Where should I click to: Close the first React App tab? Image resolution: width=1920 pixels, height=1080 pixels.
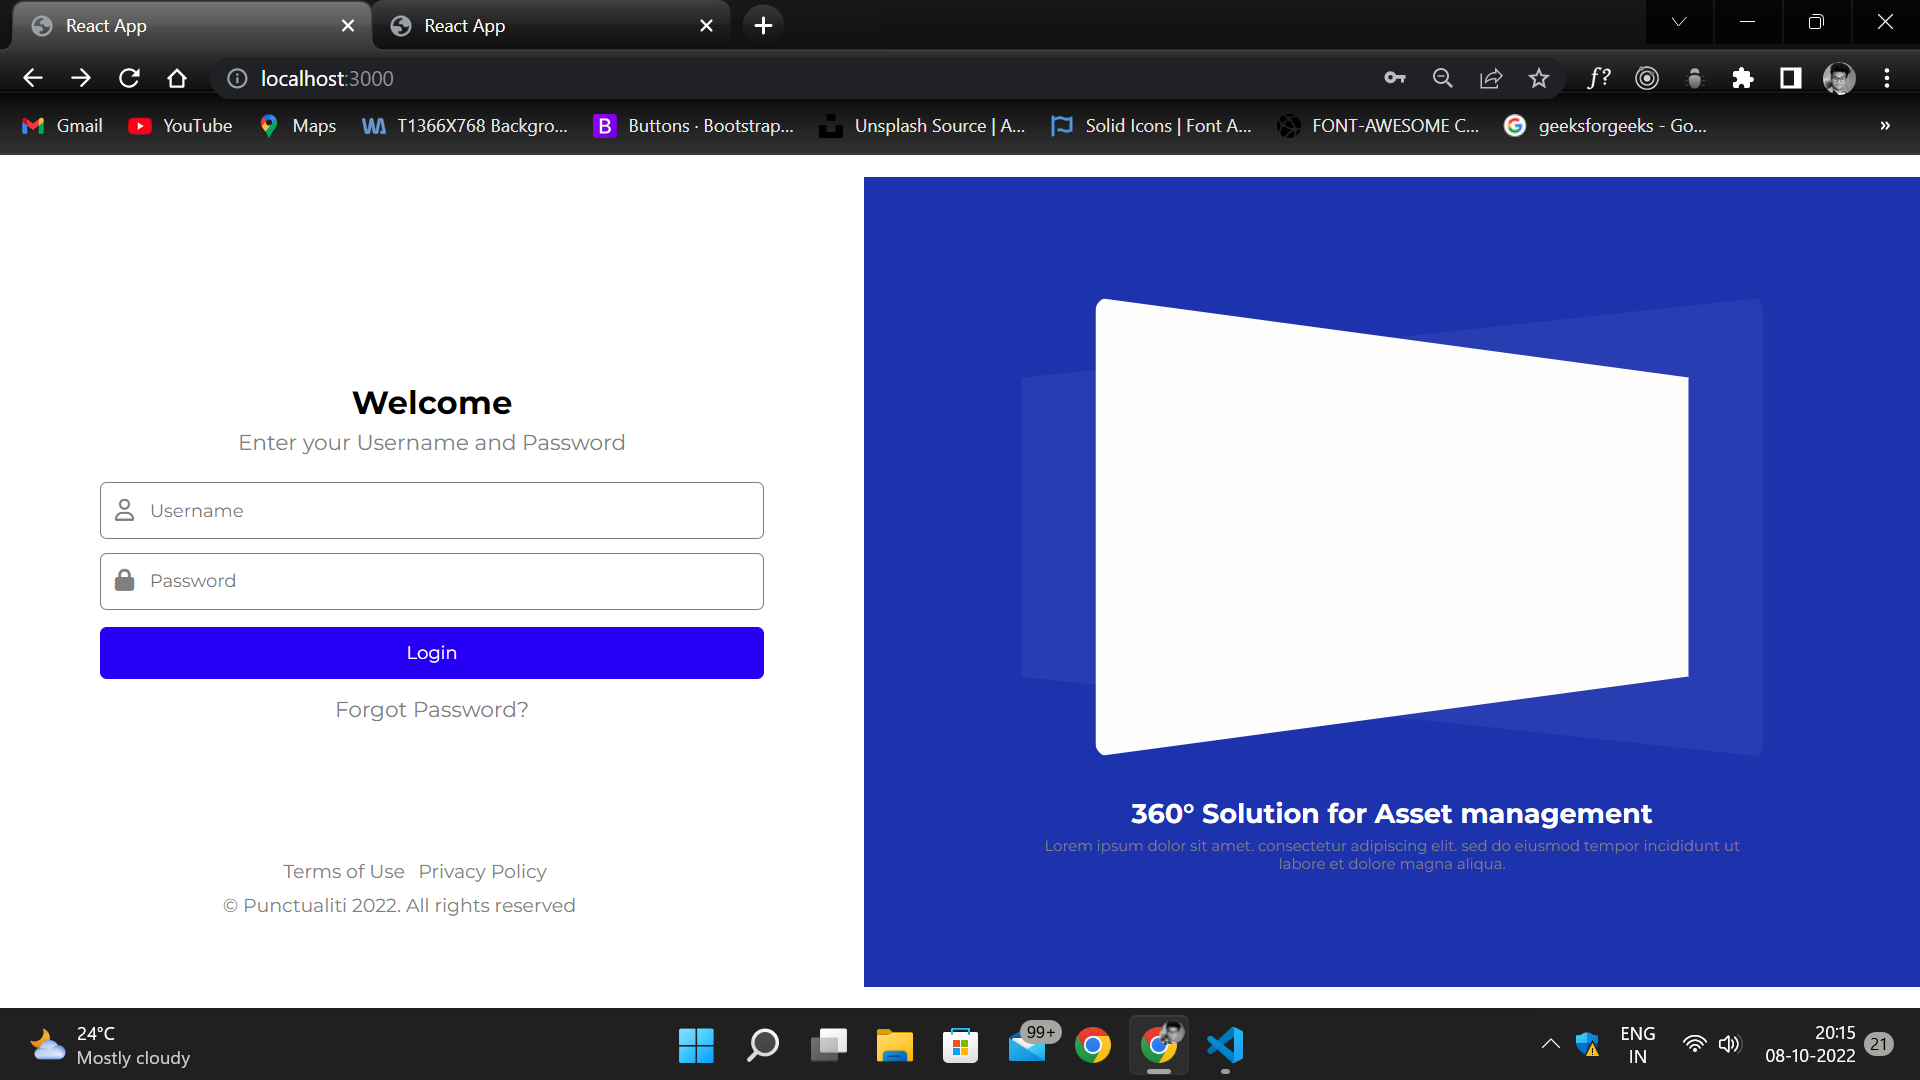348,26
